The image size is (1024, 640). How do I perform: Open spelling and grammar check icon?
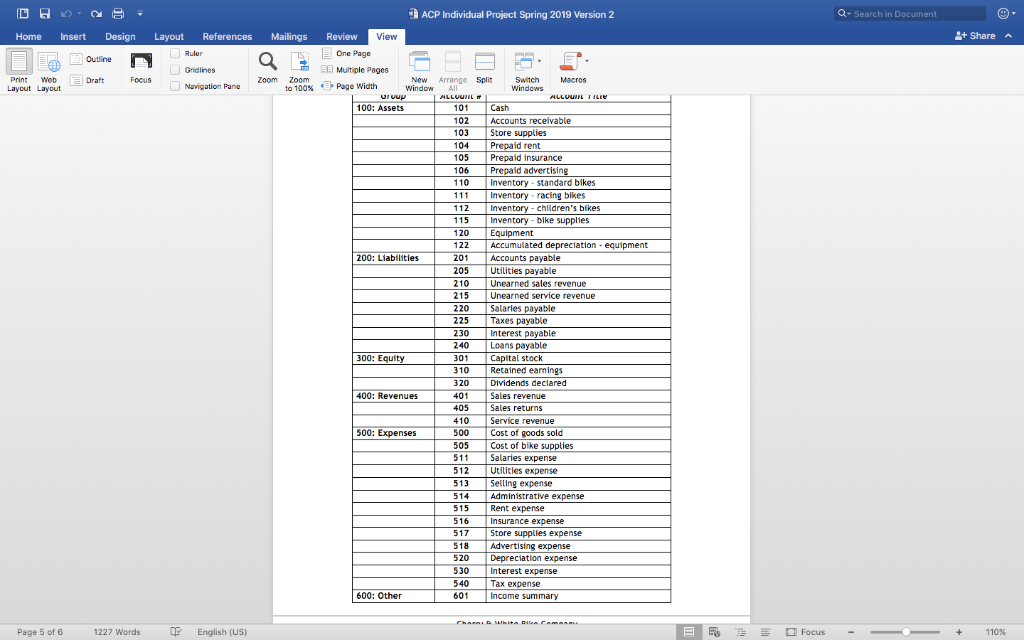point(176,632)
